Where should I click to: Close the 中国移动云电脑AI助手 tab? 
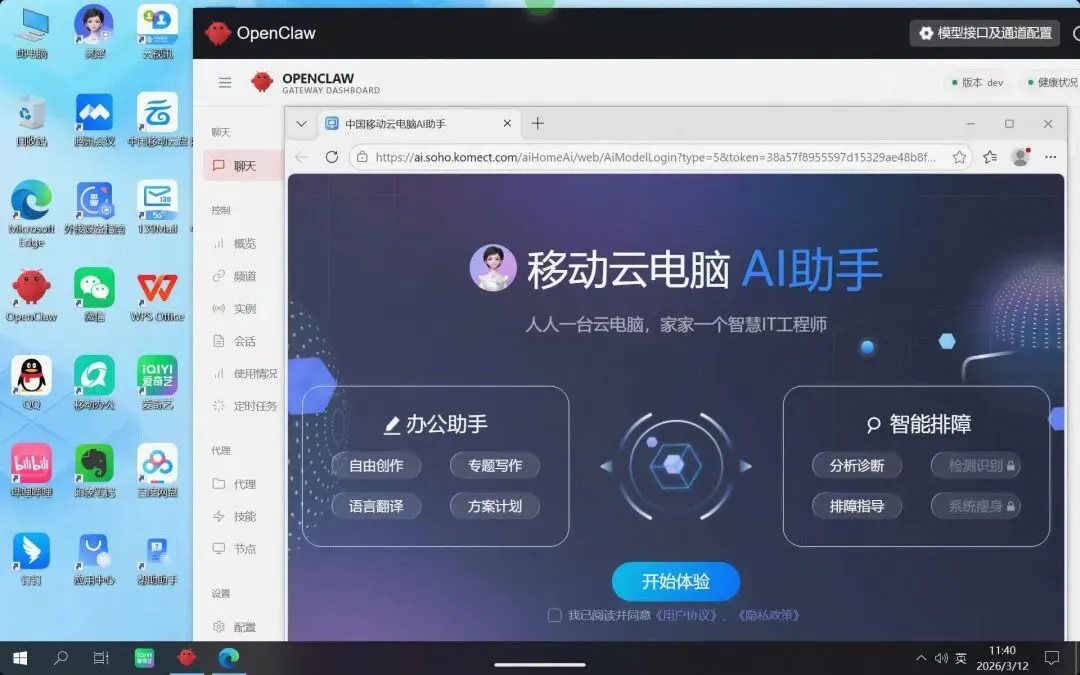pos(507,124)
